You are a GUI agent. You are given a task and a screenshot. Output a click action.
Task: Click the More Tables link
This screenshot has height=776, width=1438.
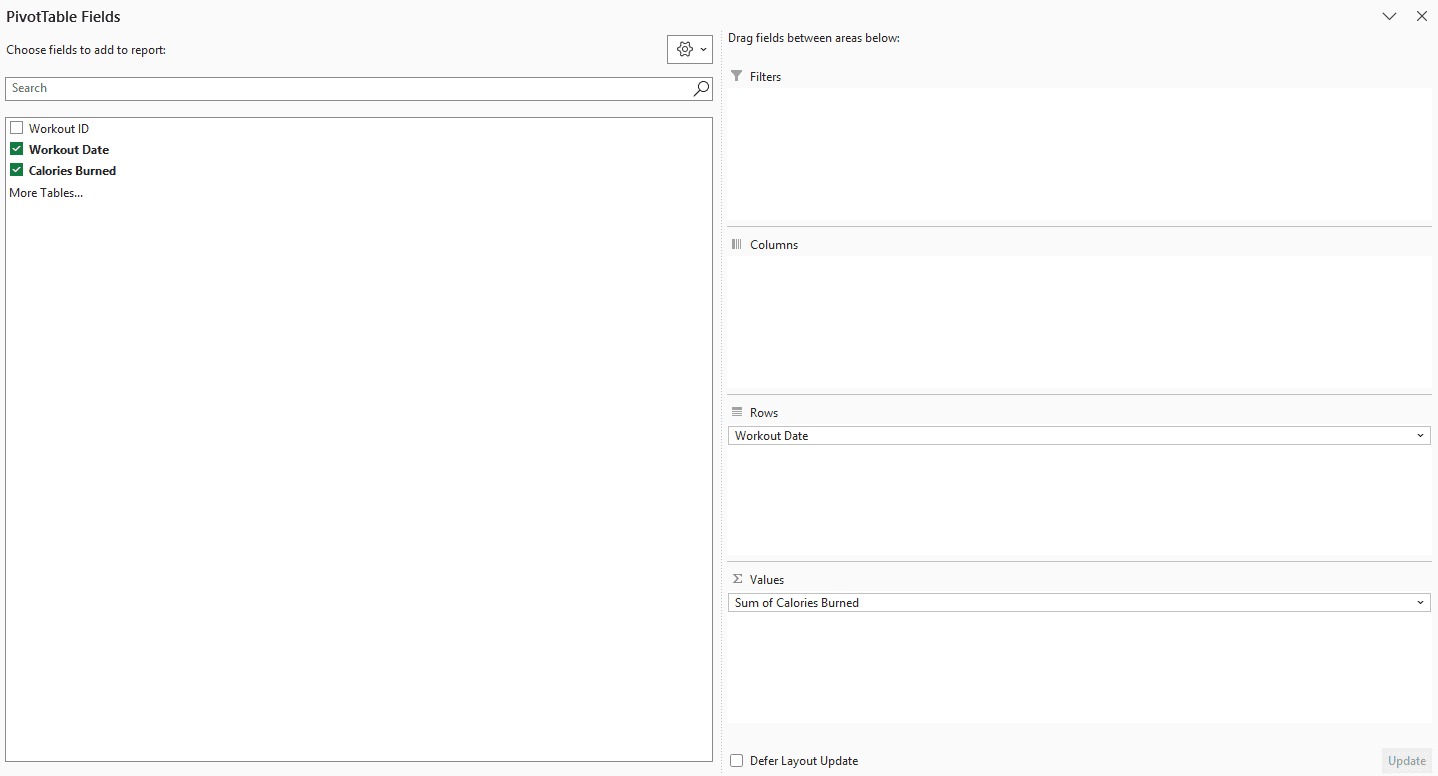point(46,193)
